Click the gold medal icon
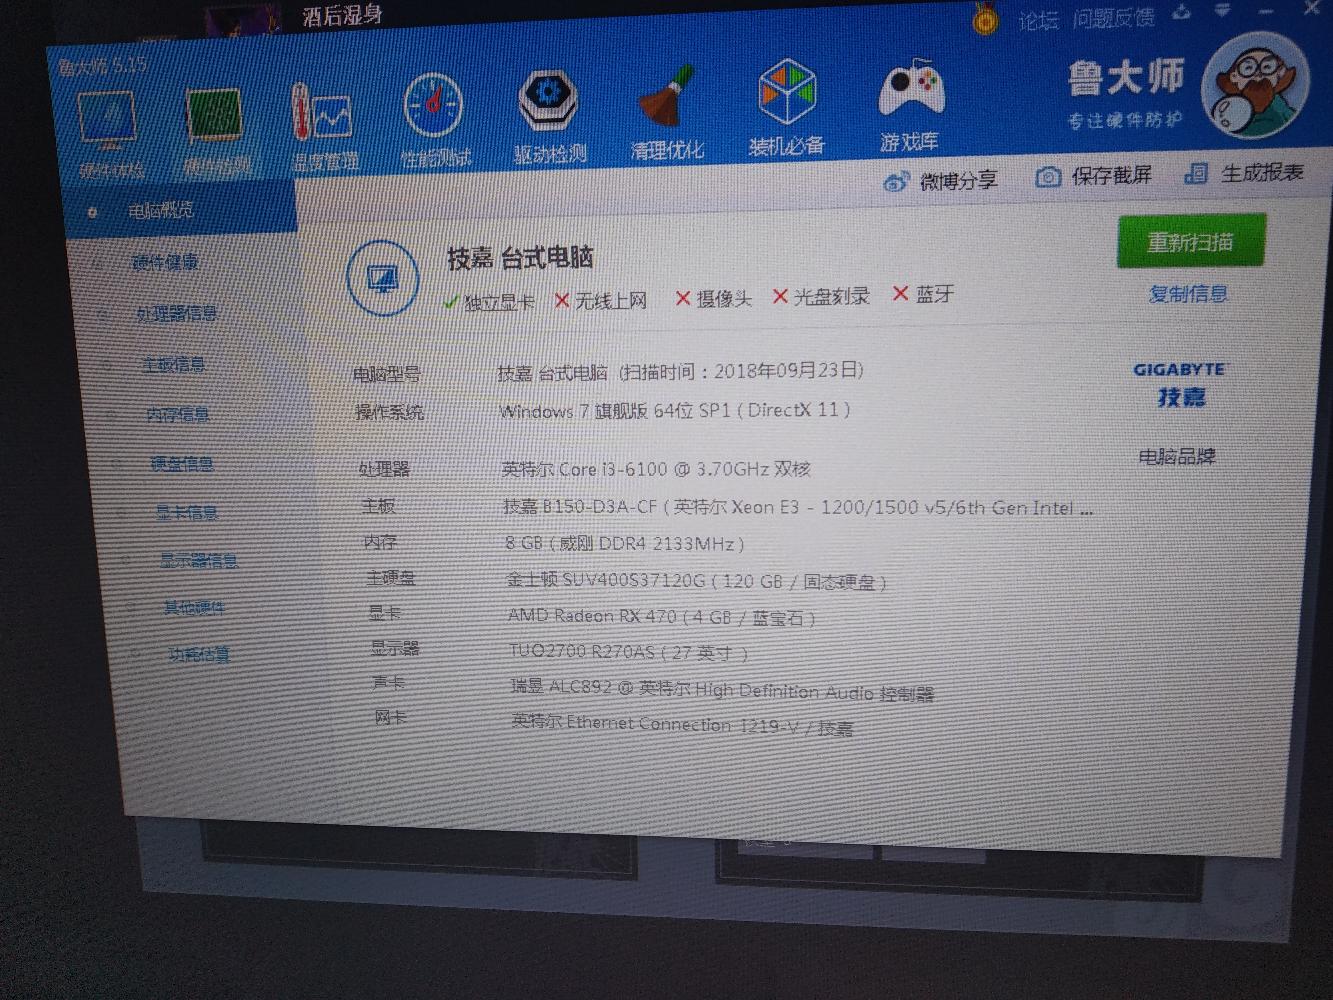This screenshot has height=1000, width=1333. [x=985, y=19]
